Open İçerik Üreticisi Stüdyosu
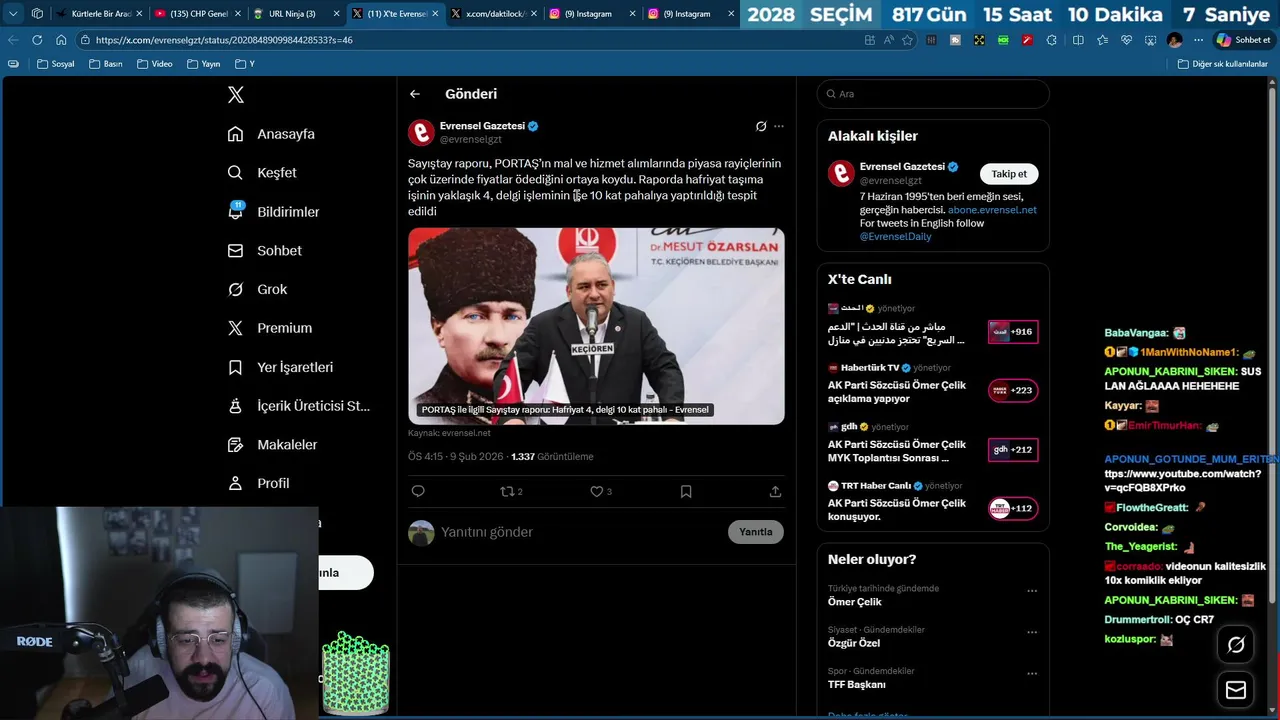This screenshot has width=1280, height=720. tap(299, 406)
